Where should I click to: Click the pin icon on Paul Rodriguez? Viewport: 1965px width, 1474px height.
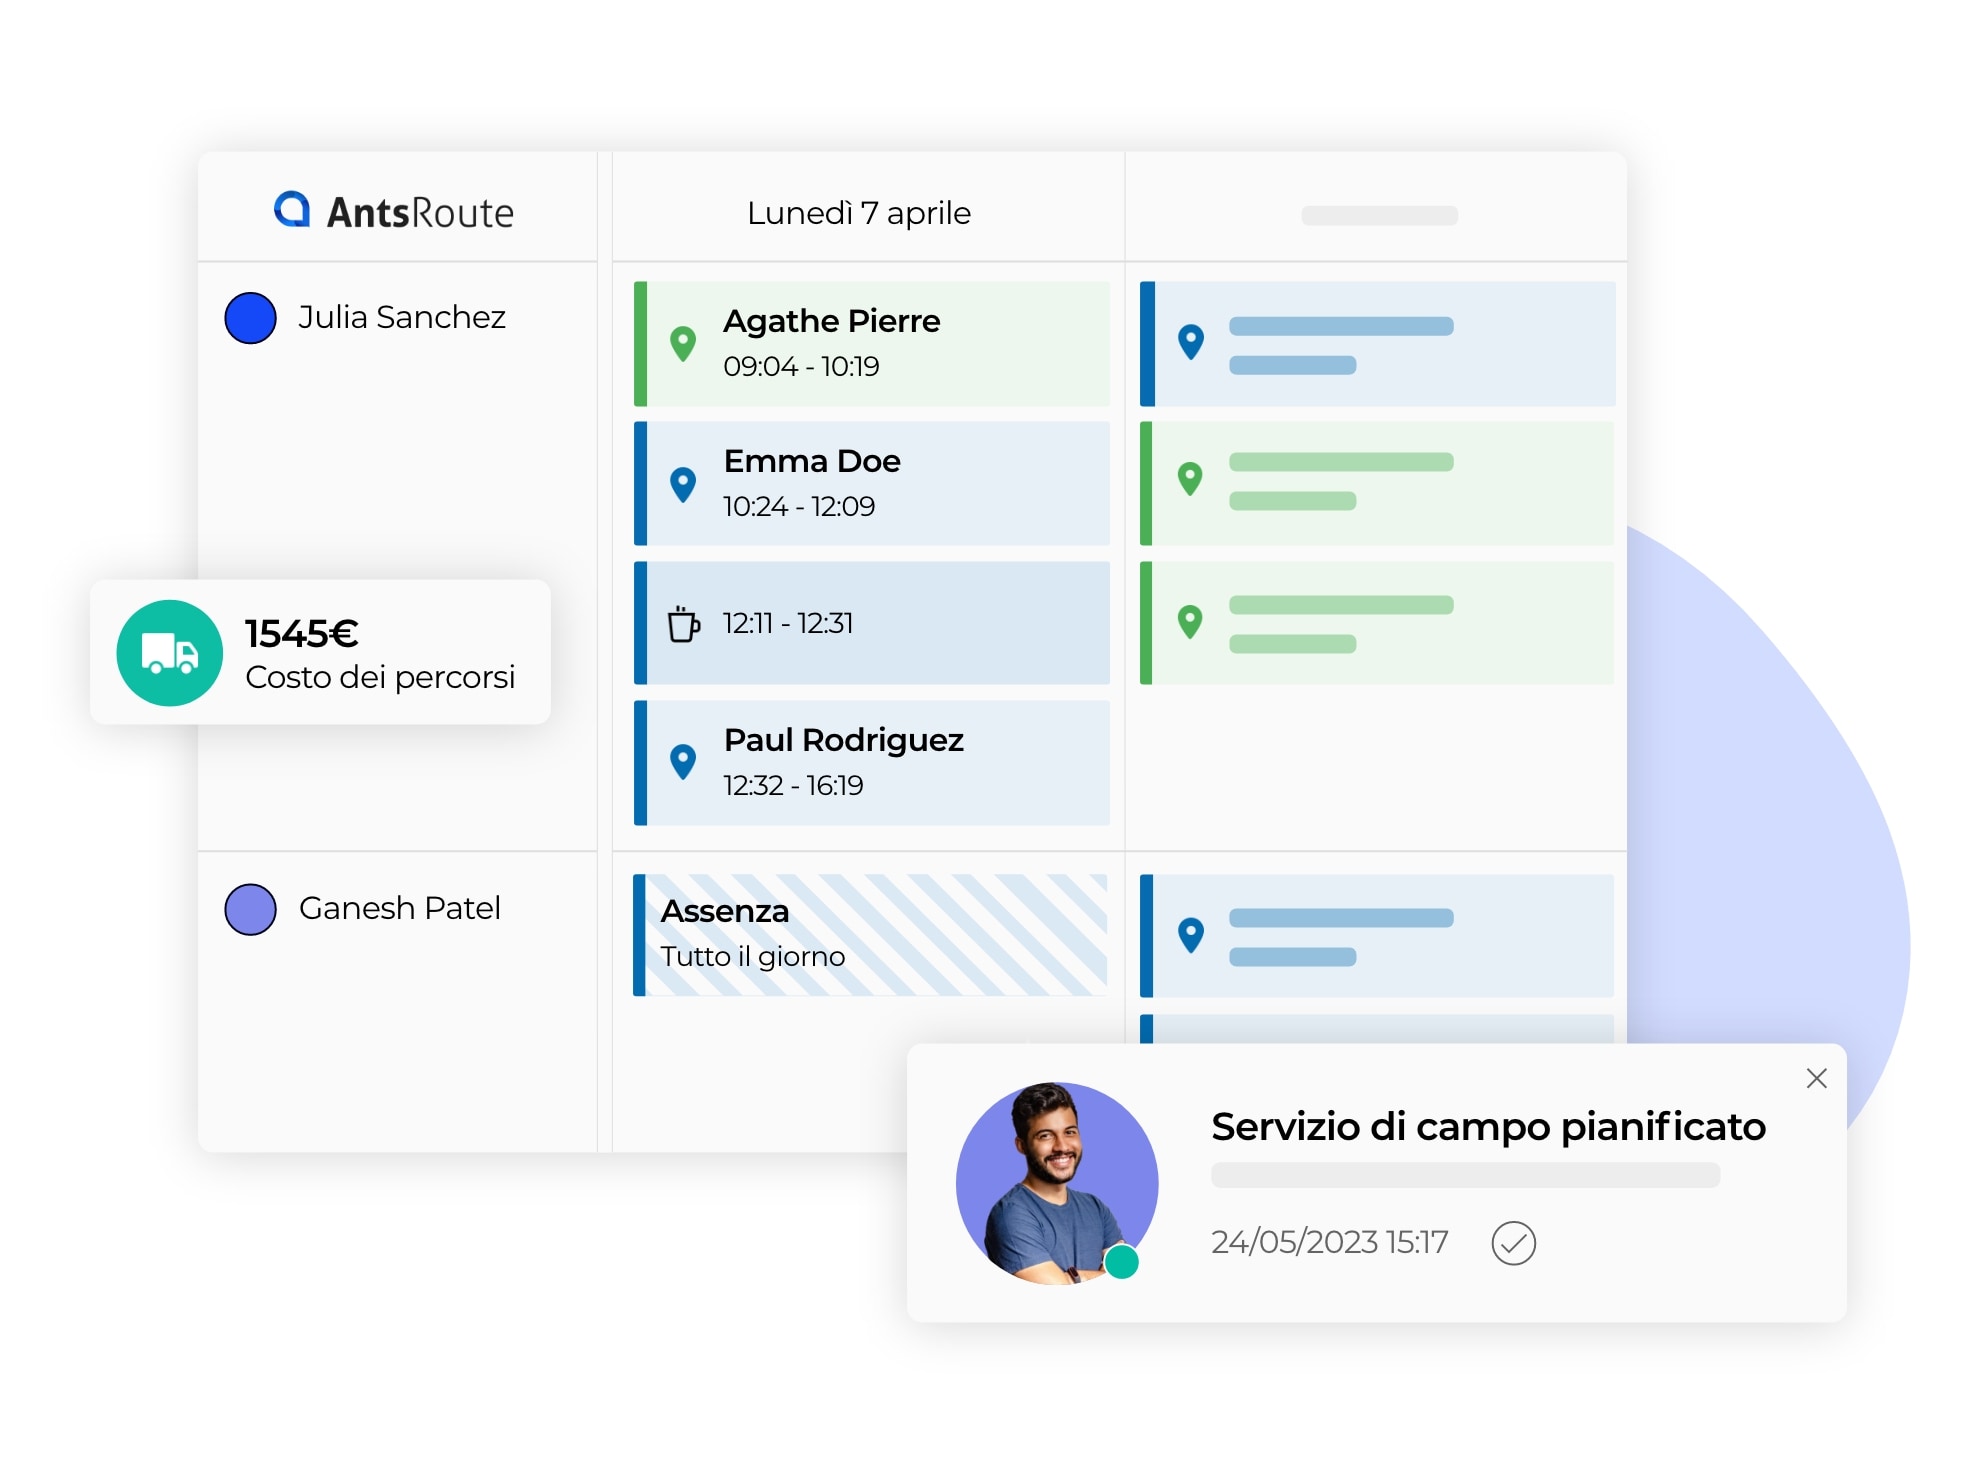pos(683,762)
